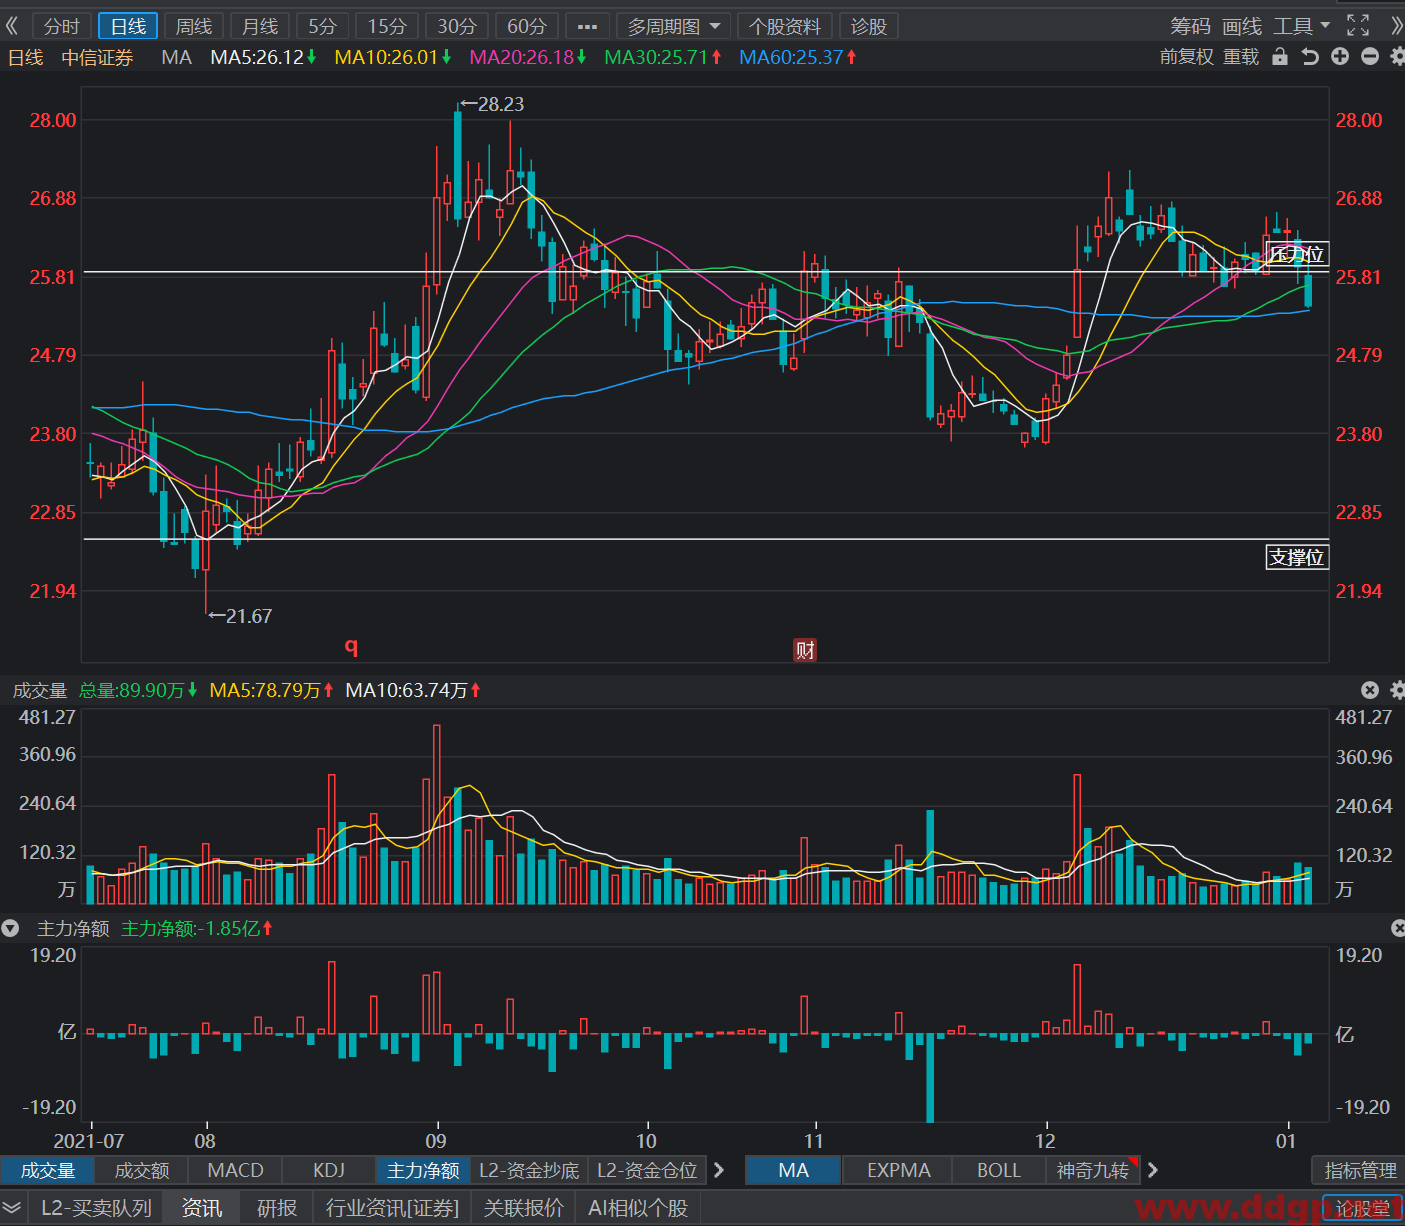Open more periods ellipsis menu

click(587, 26)
